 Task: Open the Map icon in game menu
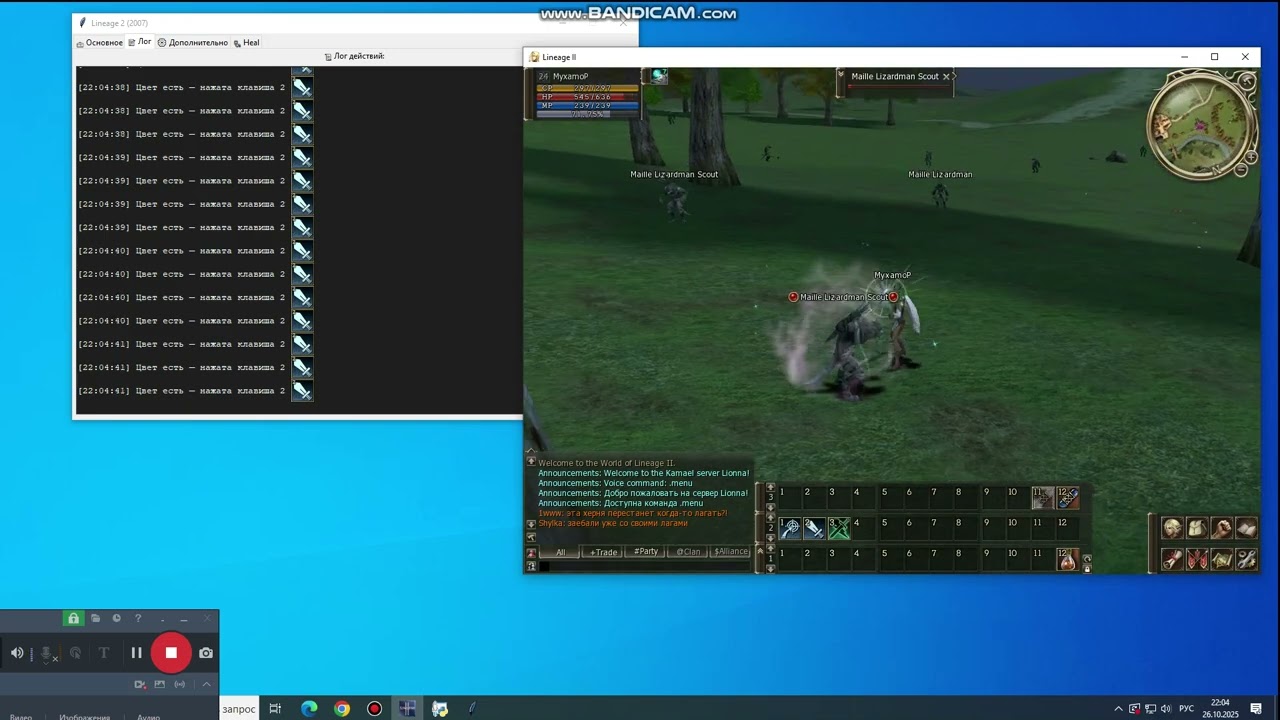pyautogui.click(x=1221, y=559)
